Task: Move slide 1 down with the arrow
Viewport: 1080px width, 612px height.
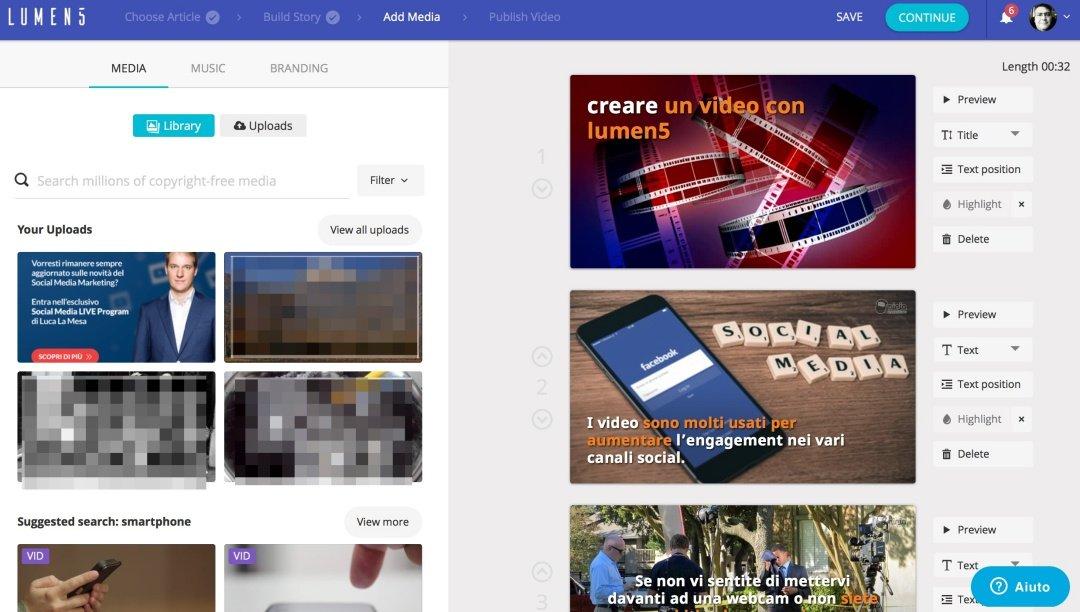Action: (x=542, y=188)
